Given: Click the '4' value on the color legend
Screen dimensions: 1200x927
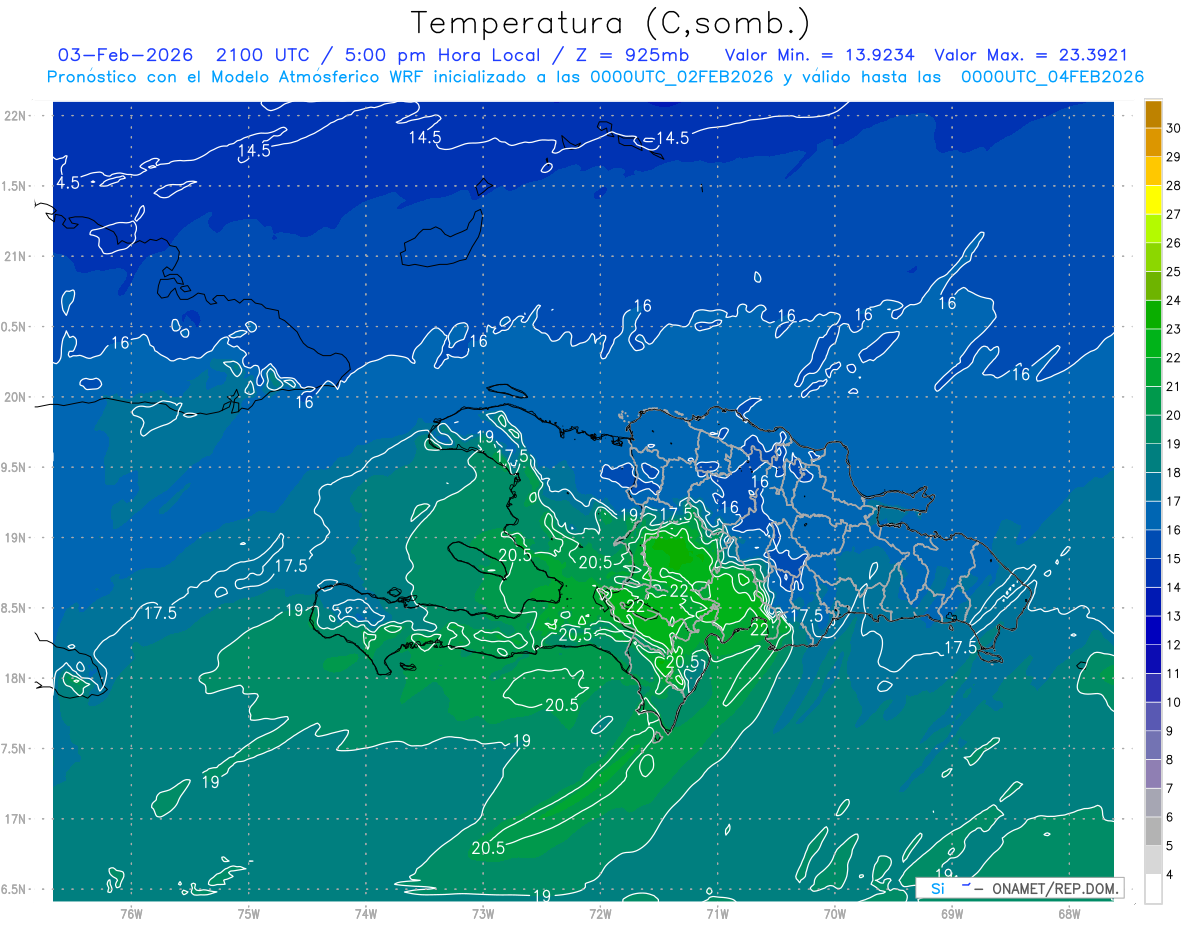Looking at the screenshot, I should point(1171,875).
